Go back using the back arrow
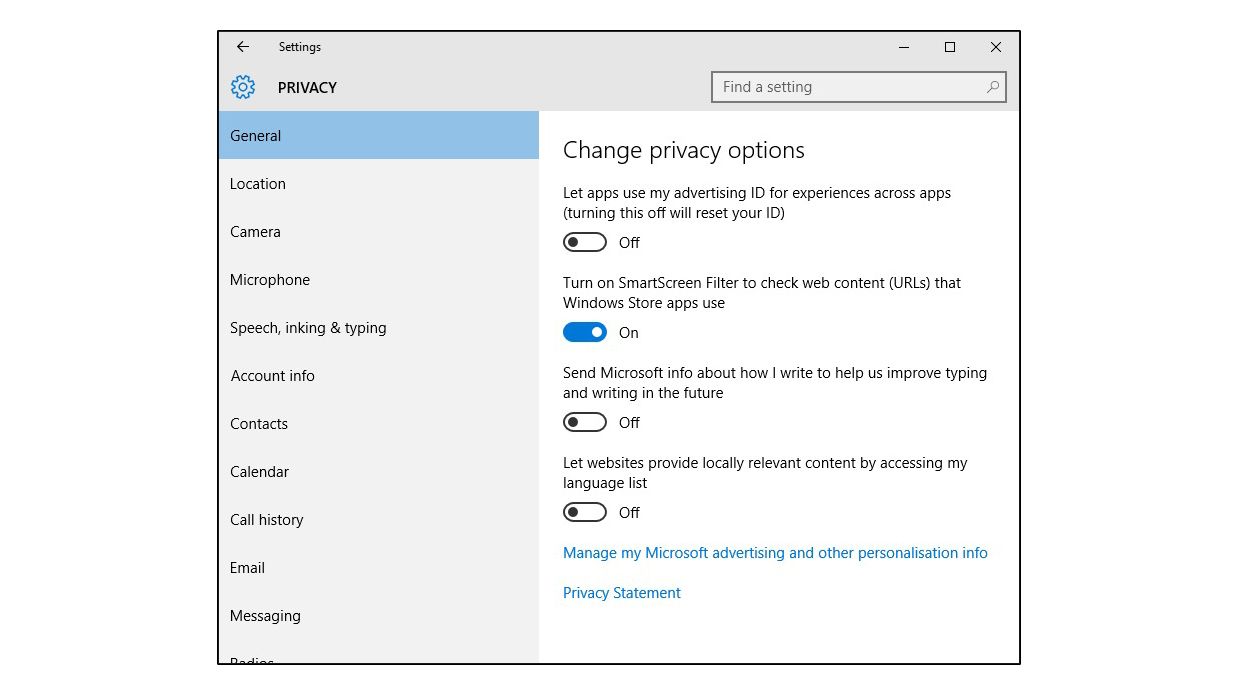 click(243, 47)
